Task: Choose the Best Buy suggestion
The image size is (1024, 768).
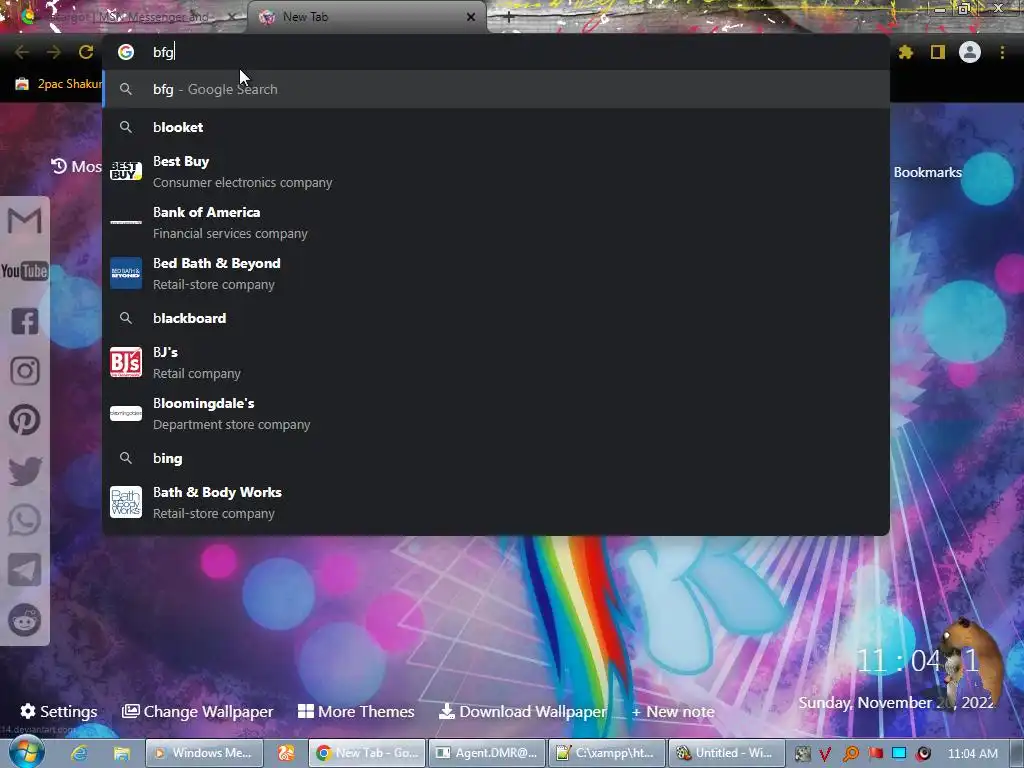Action: pos(496,172)
